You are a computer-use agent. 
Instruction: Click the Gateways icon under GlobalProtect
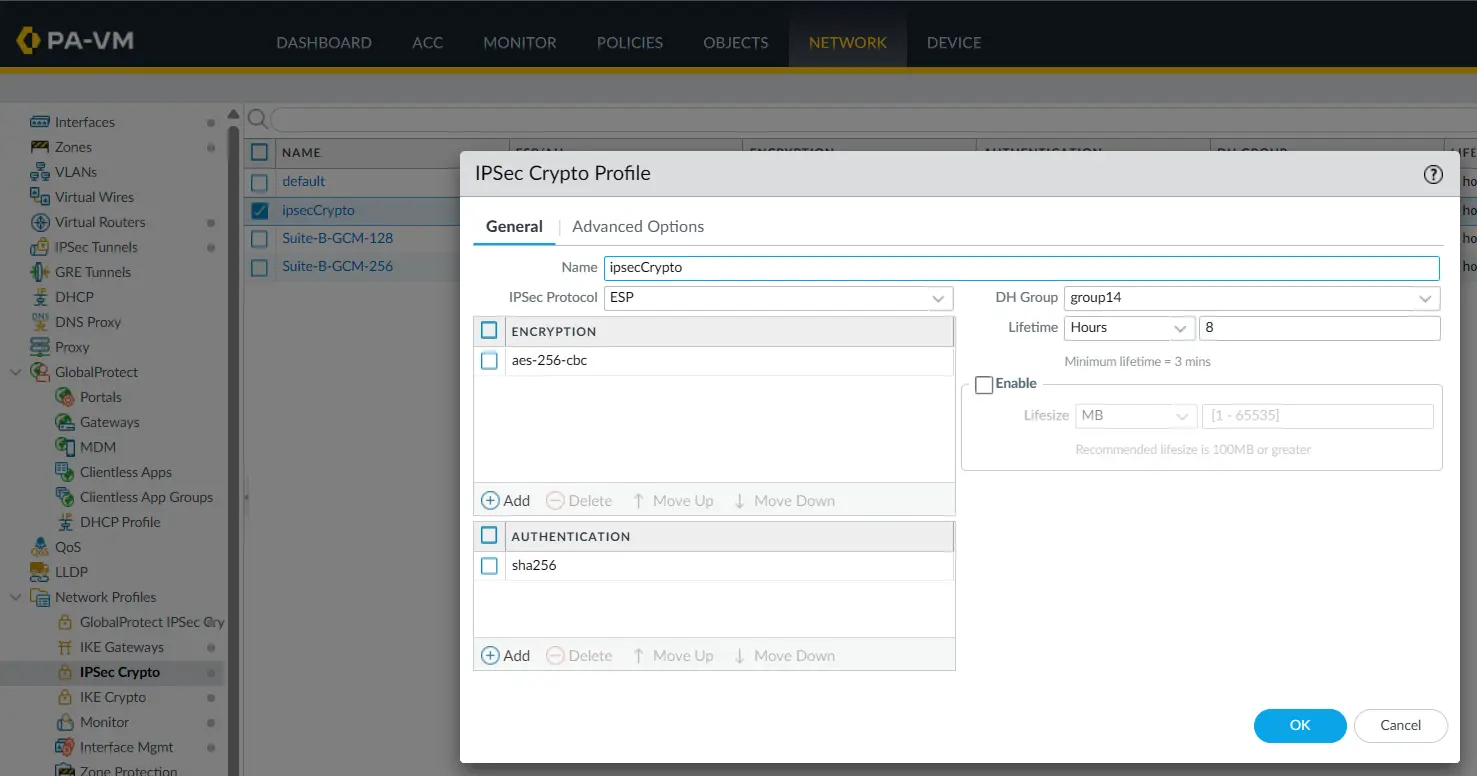pyautogui.click(x=65, y=422)
